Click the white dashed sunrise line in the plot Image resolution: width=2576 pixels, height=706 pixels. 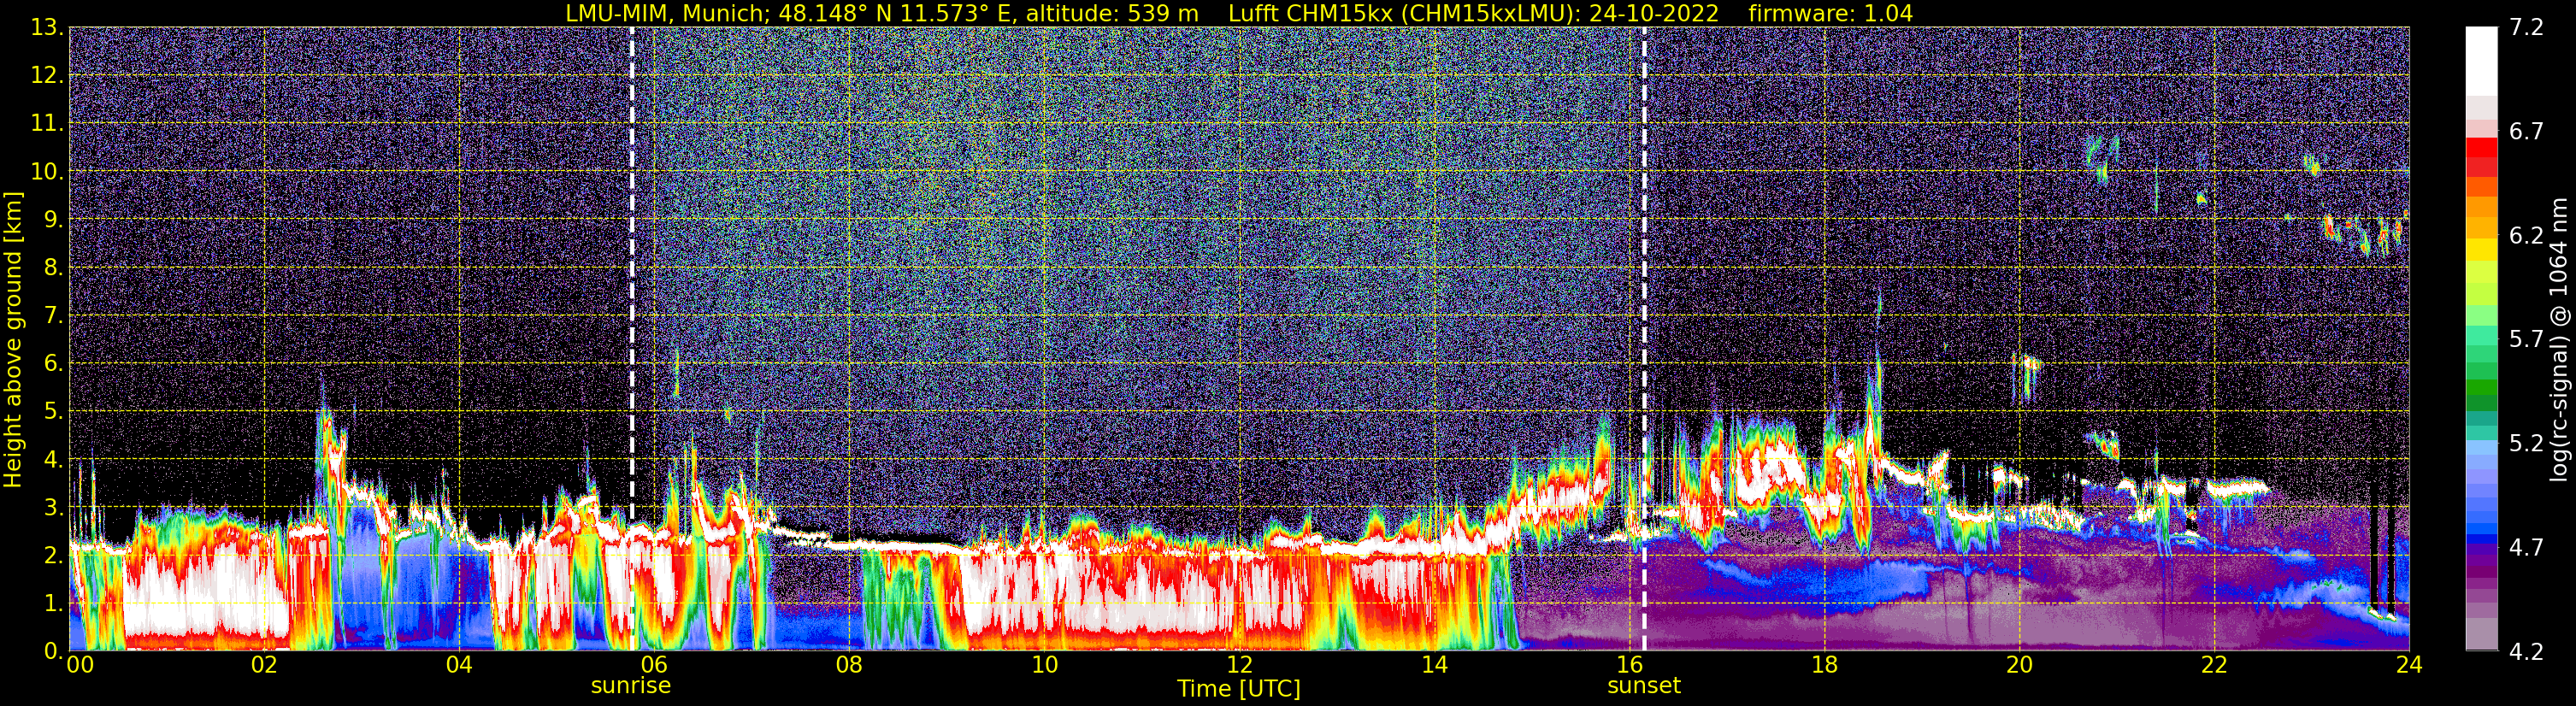632,339
